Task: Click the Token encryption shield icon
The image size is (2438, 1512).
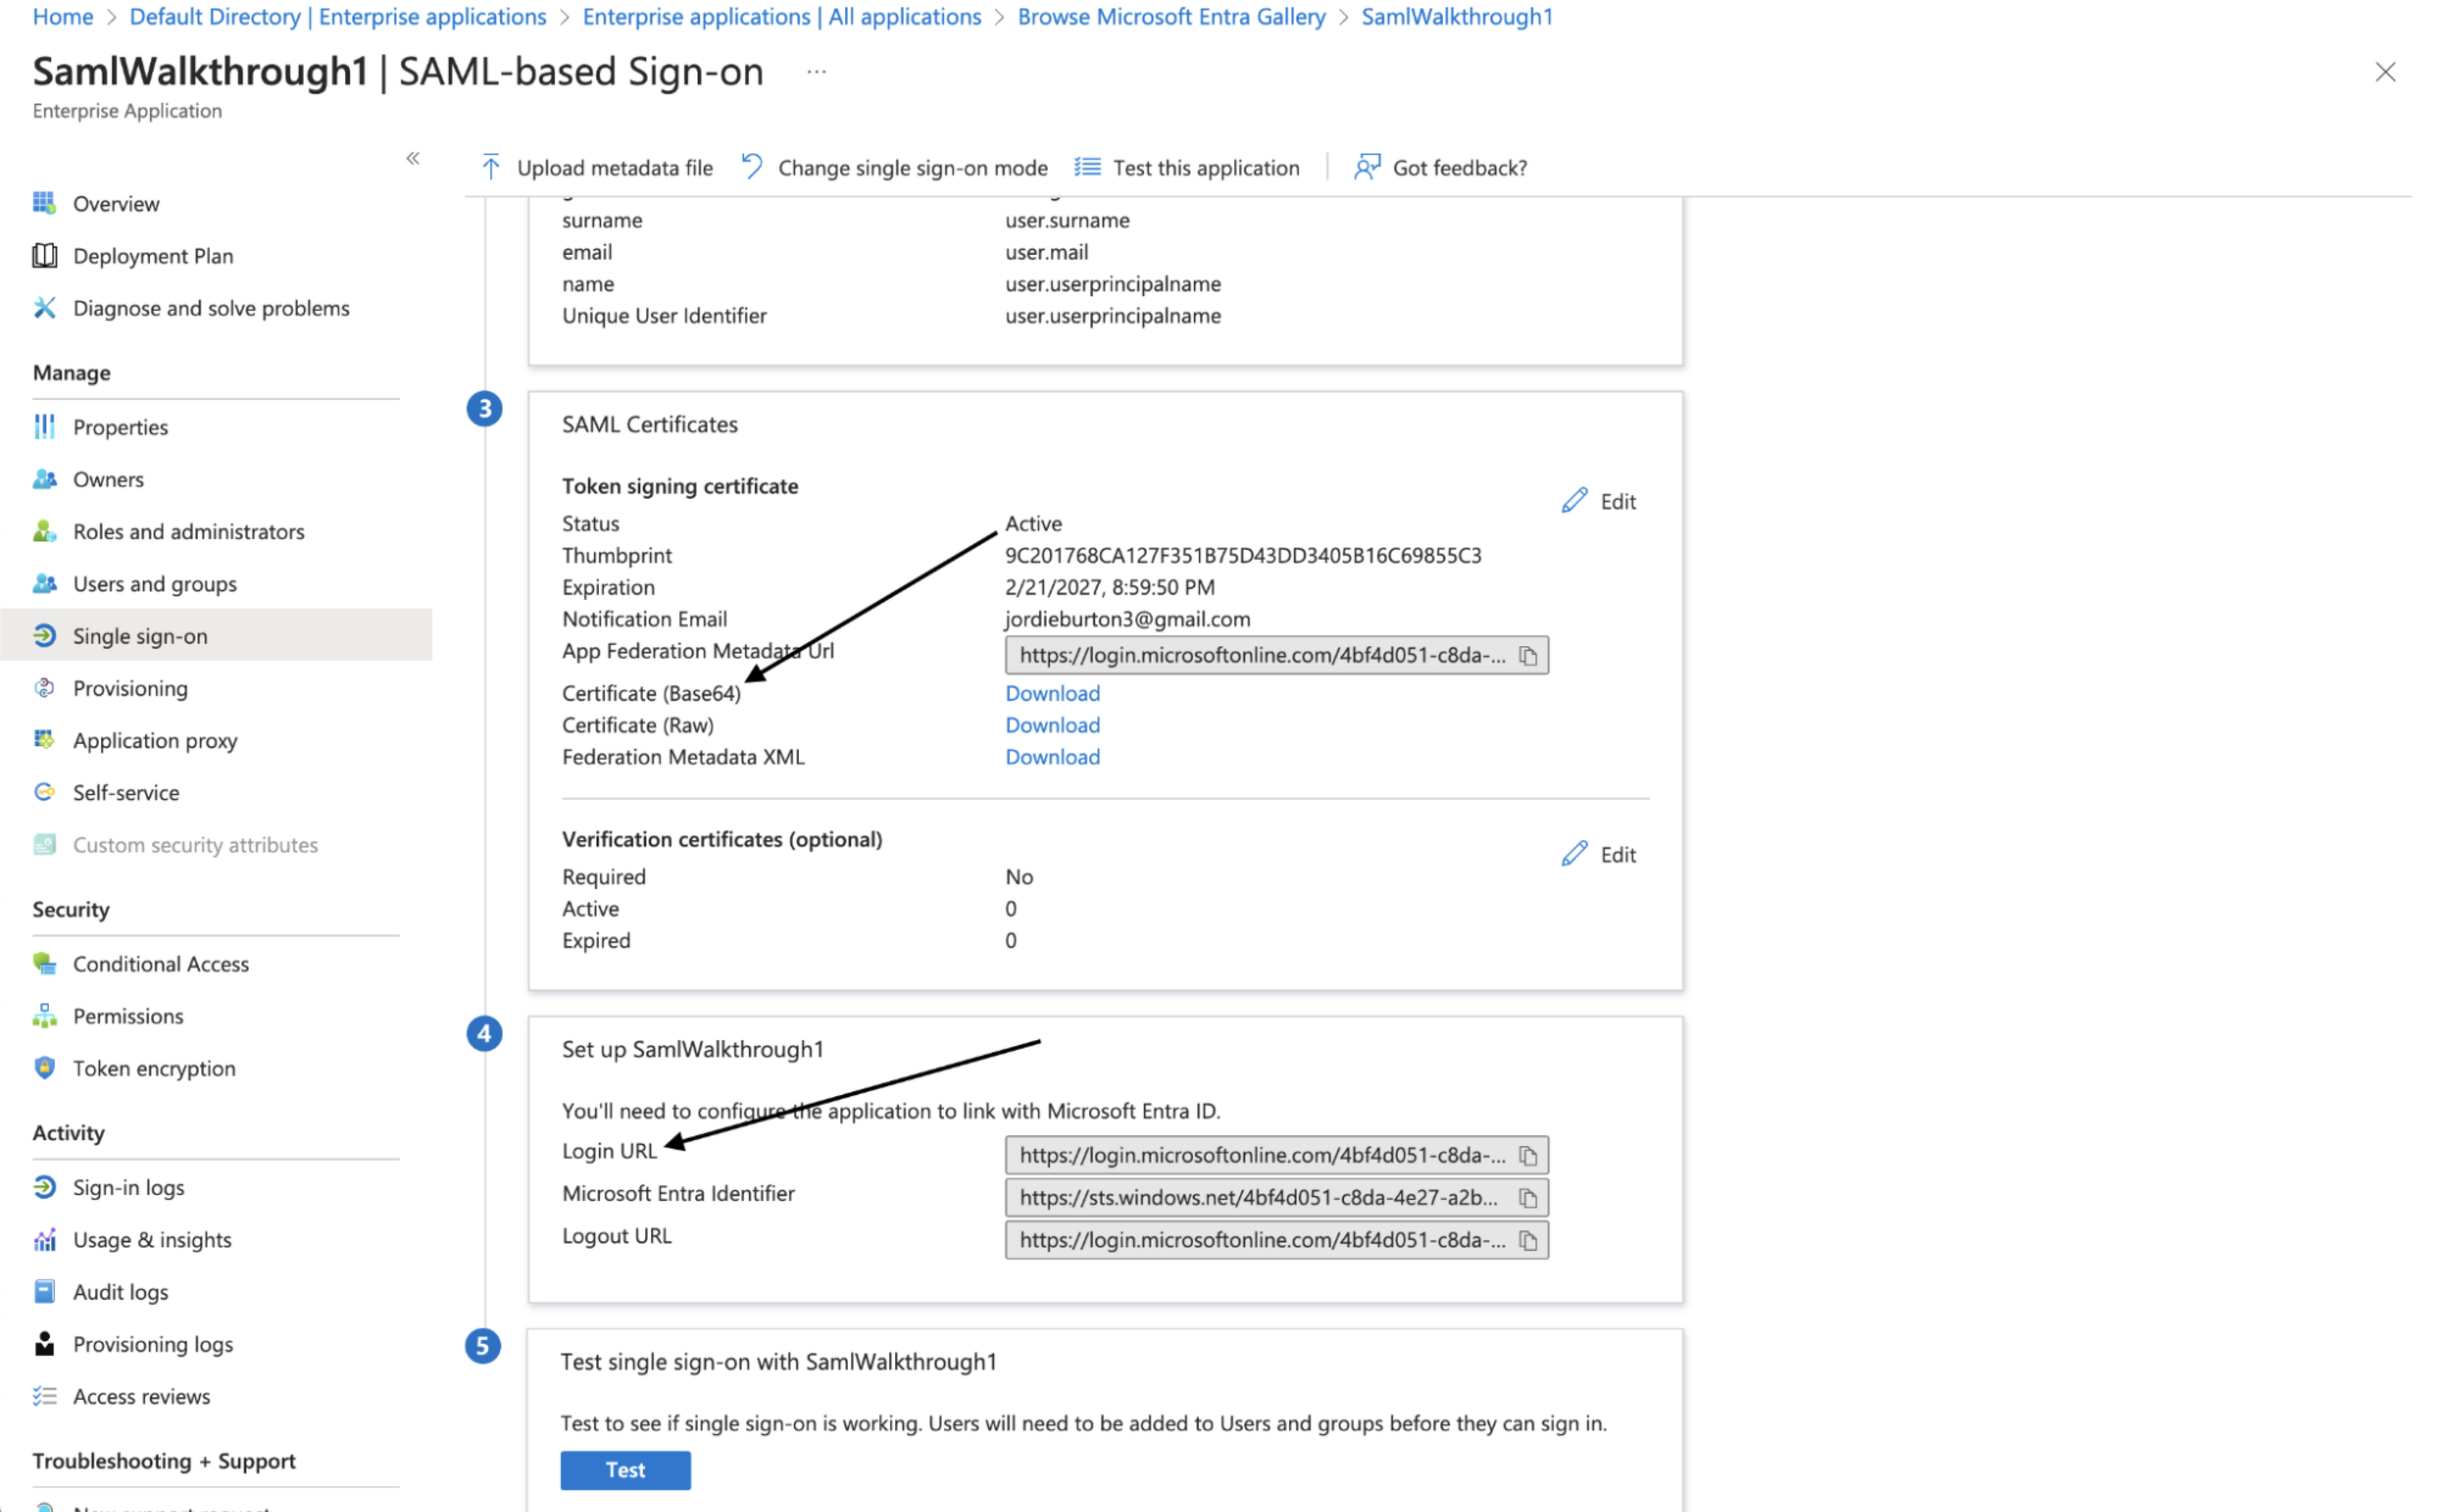Action: coord(44,1068)
